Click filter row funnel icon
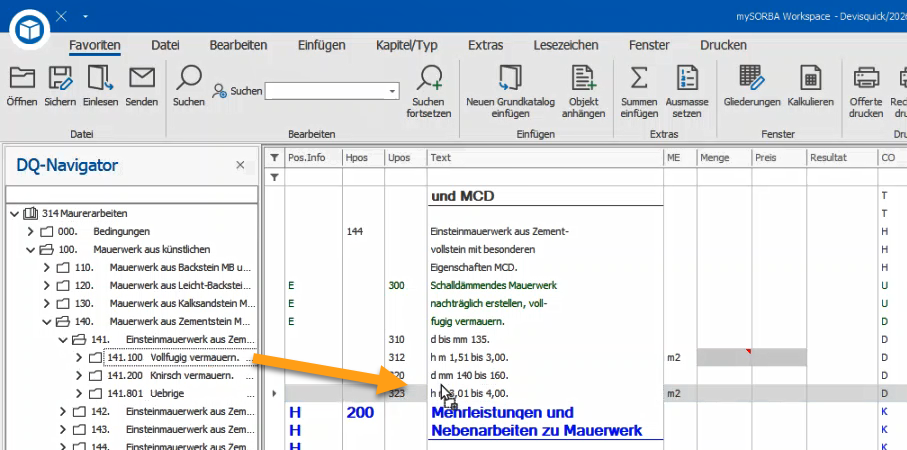Screen dimensions: 907x450 (x=275, y=177)
